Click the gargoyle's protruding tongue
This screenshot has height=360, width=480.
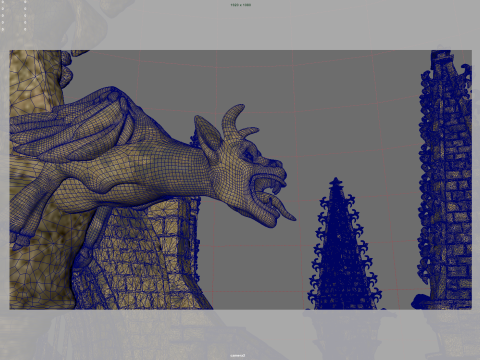pos(283,211)
